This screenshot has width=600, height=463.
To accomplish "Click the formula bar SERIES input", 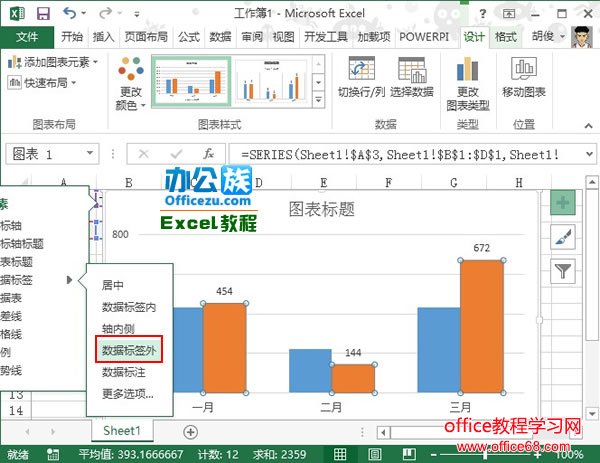I will pyautogui.click(x=406, y=154).
